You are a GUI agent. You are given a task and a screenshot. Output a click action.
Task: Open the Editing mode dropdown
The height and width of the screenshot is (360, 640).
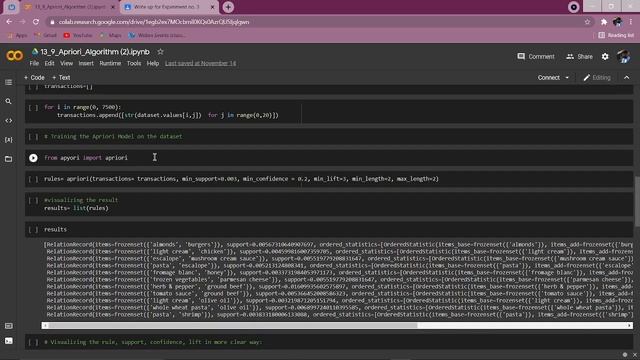(x=597, y=78)
